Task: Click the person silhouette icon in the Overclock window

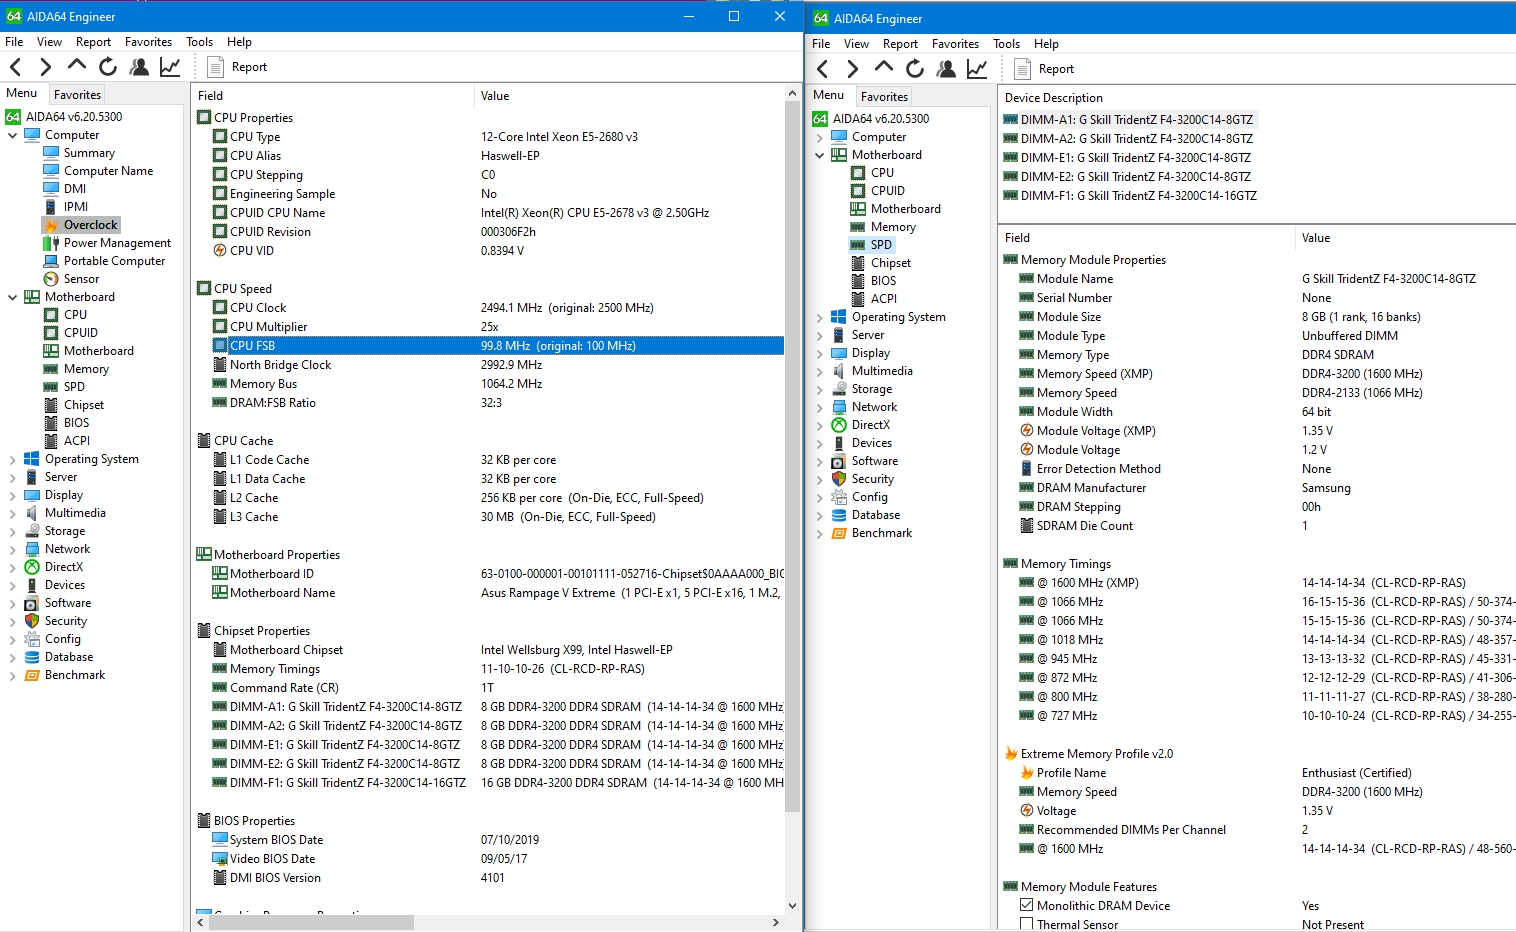Action: pos(139,67)
